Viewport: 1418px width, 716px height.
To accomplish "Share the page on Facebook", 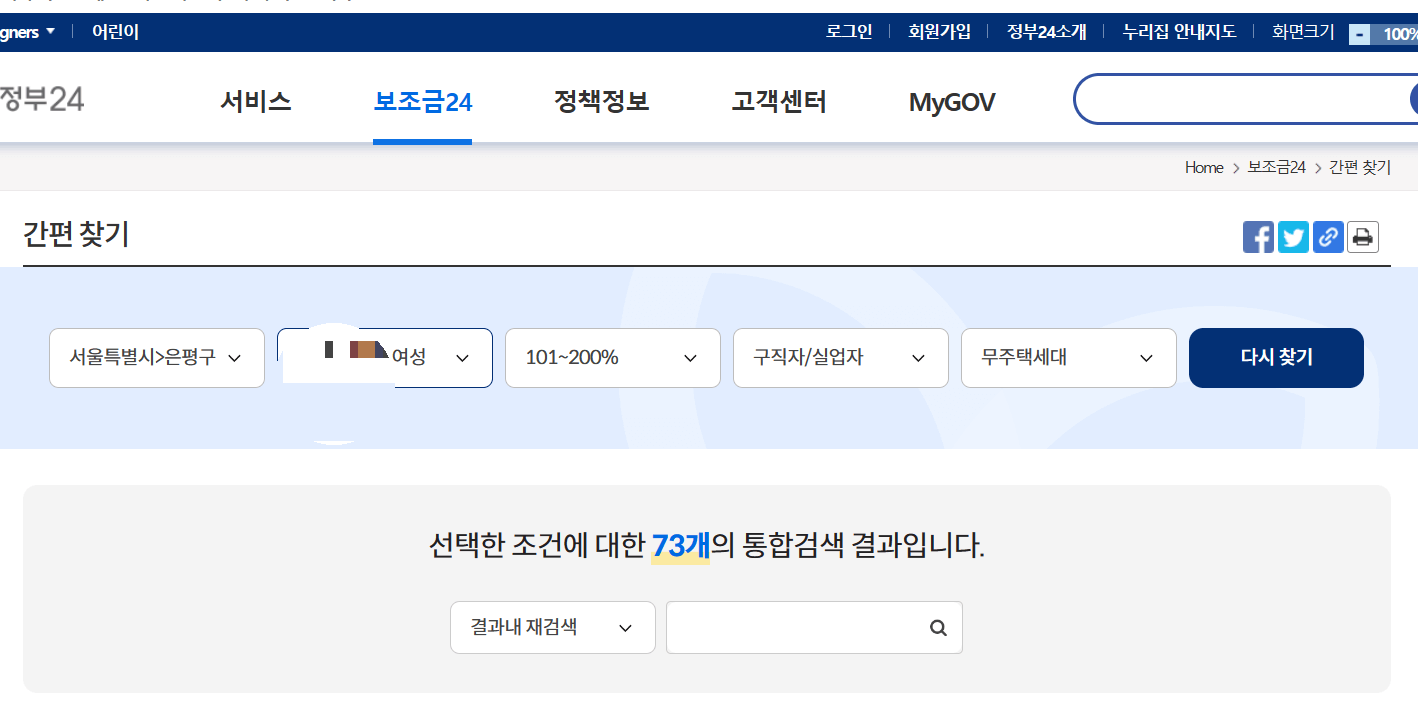I will 1258,236.
